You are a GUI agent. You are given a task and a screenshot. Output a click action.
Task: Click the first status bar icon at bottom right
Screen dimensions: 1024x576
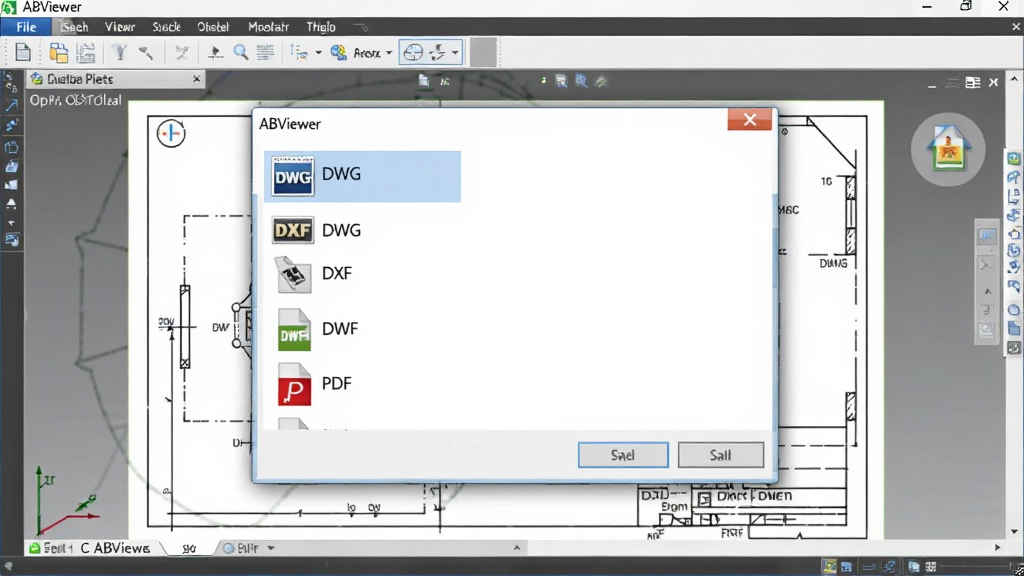[x=829, y=566]
